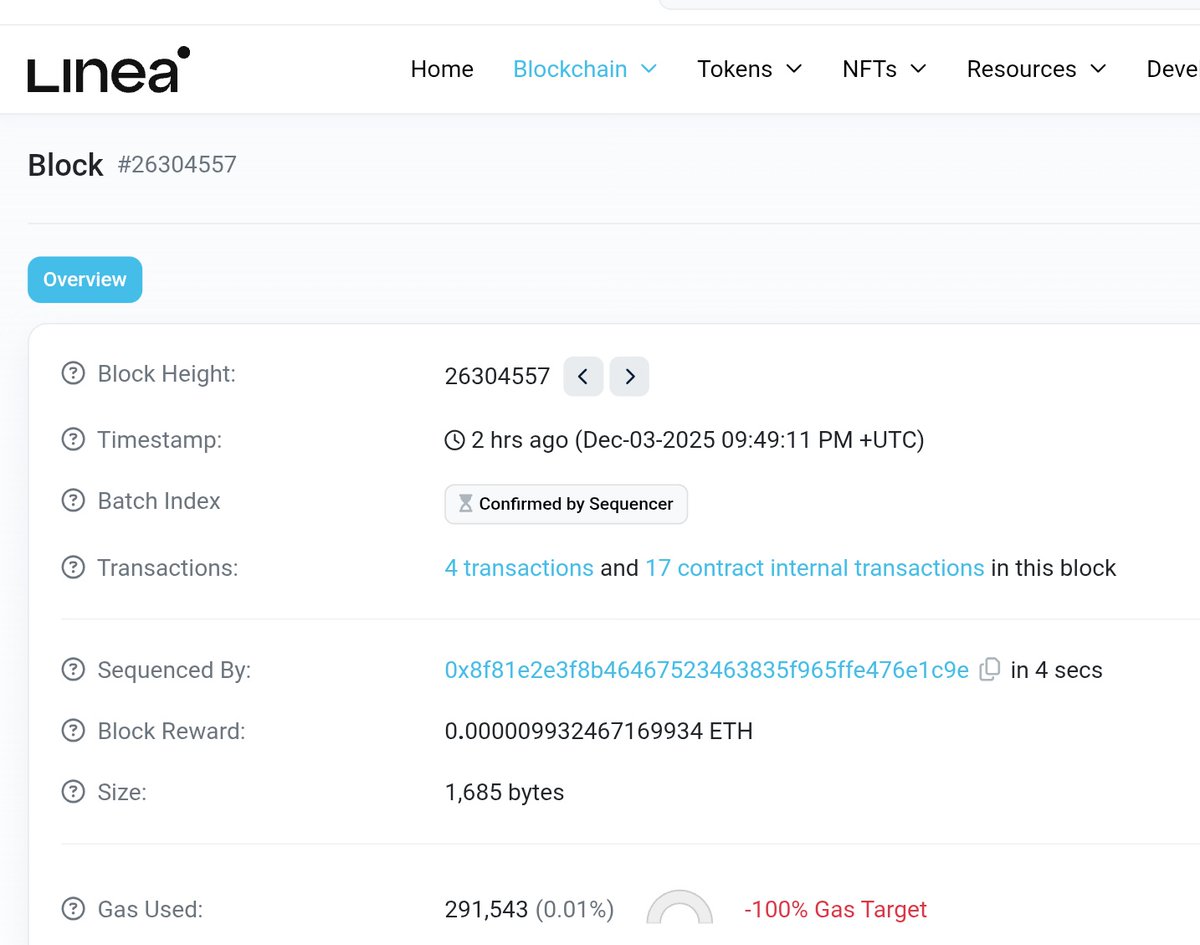
Task: Click the Block Reward label
Action: tap(171, 731)
